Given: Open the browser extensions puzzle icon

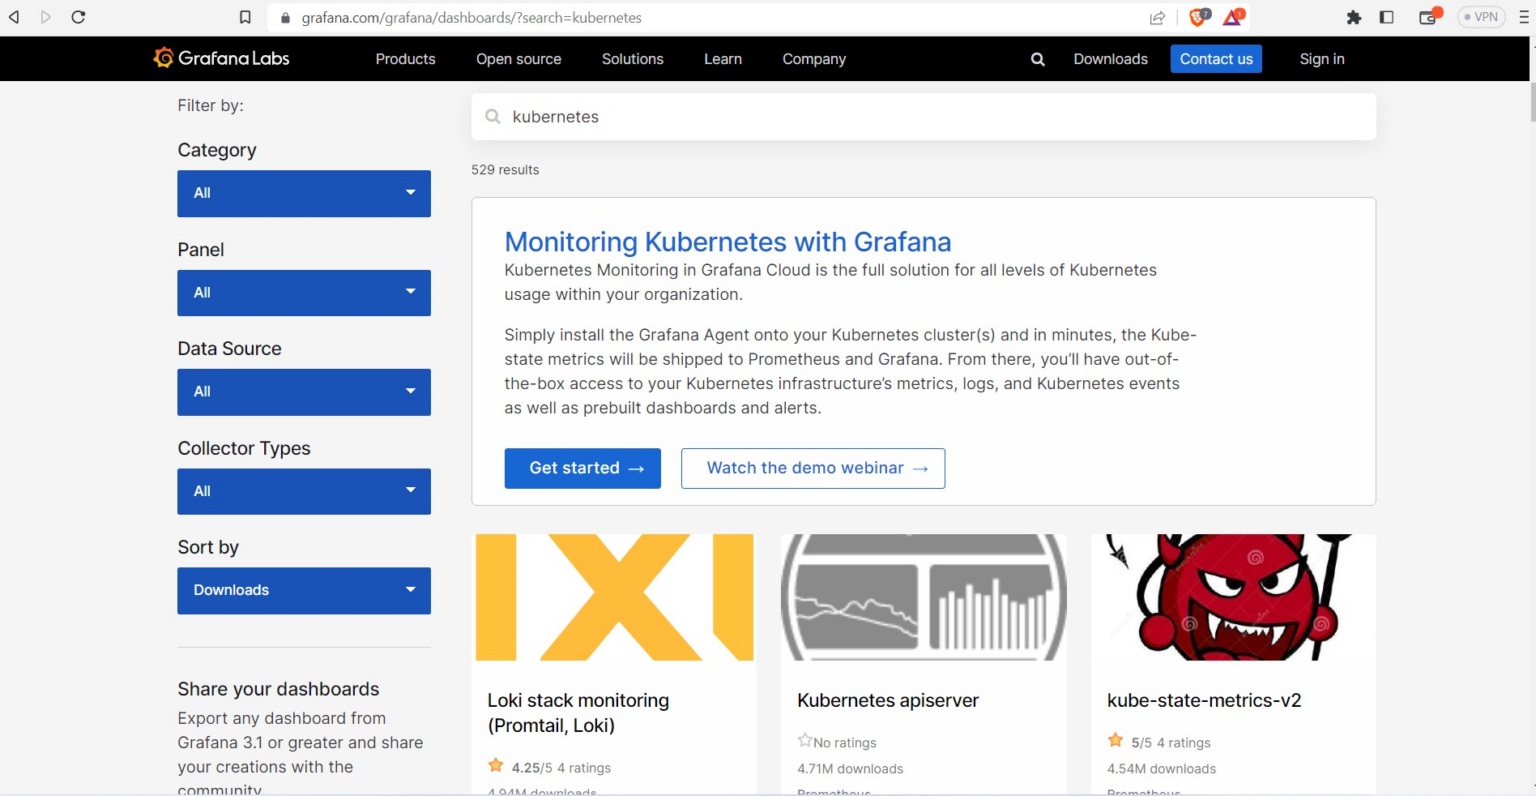Looking at the screenshot, I should 1355,17.
